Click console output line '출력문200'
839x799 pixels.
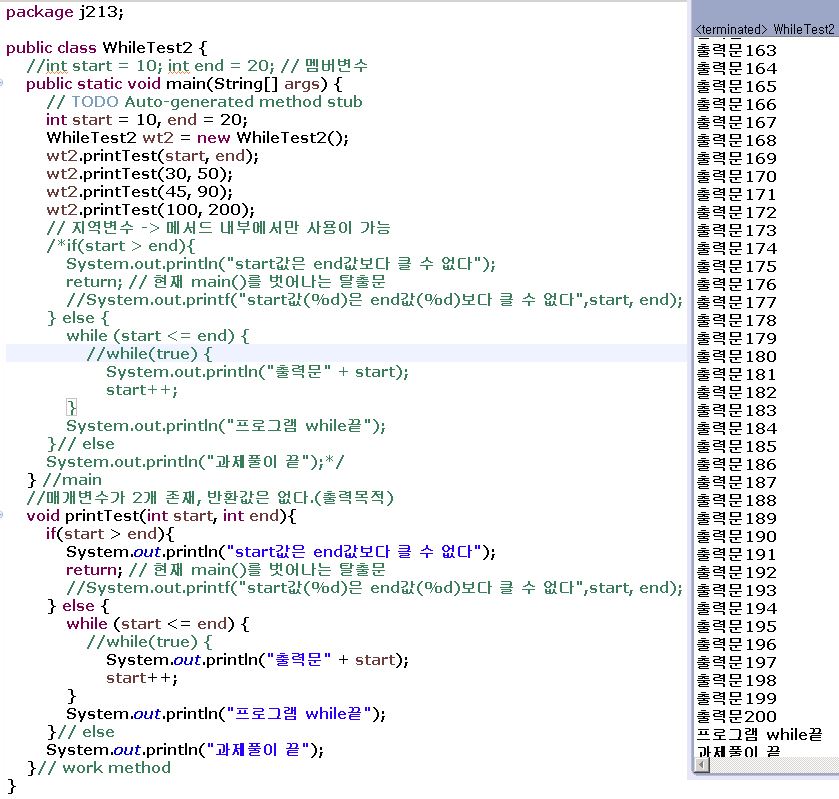(736, 716)
